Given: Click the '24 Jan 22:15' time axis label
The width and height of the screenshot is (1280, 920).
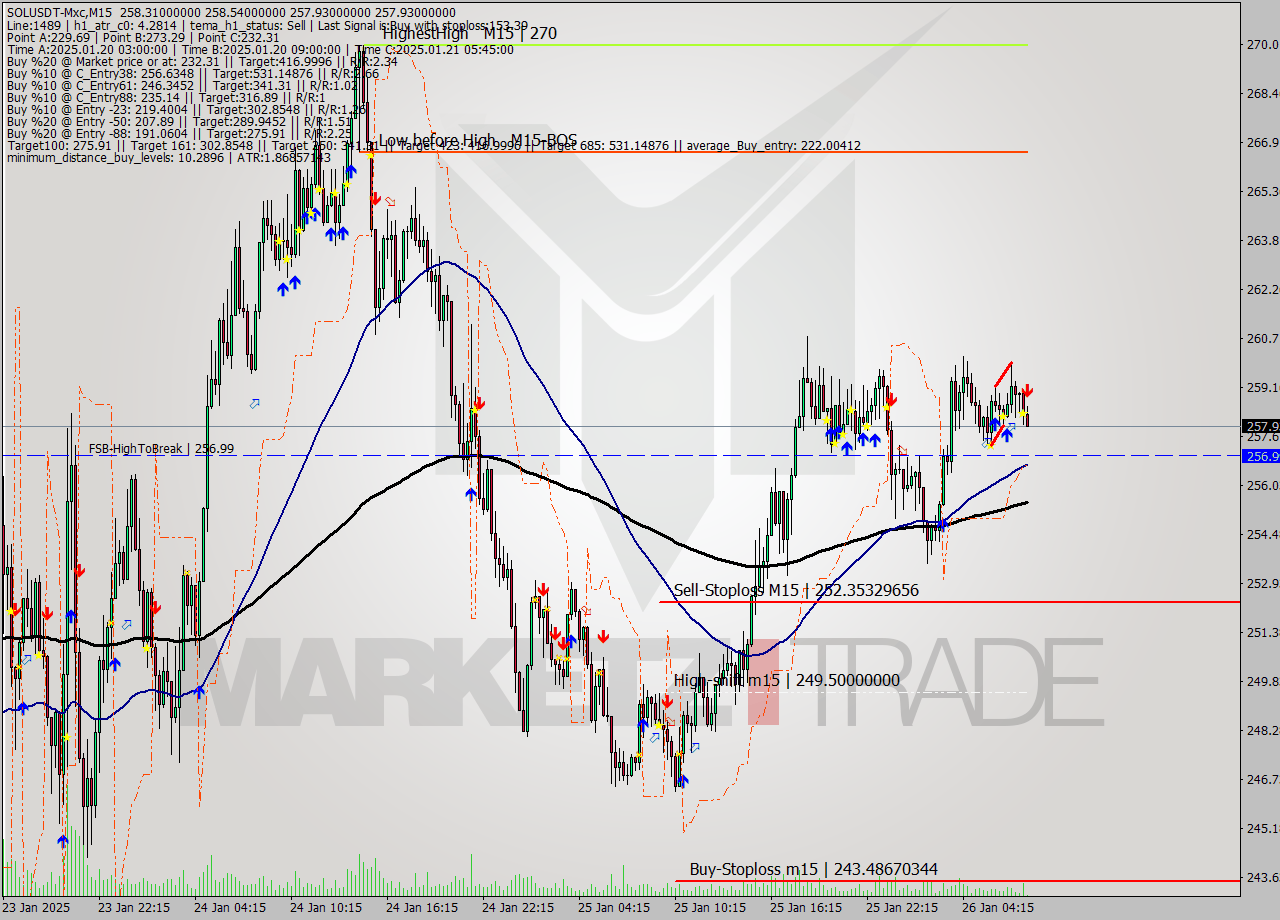Looking at the screenshot, I should click(x=518, y=908).
